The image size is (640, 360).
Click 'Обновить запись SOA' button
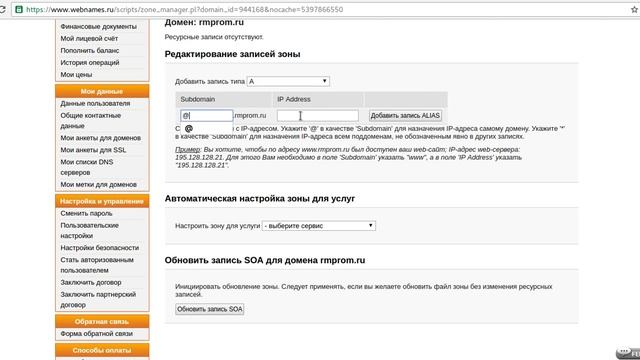click(209, 309)
